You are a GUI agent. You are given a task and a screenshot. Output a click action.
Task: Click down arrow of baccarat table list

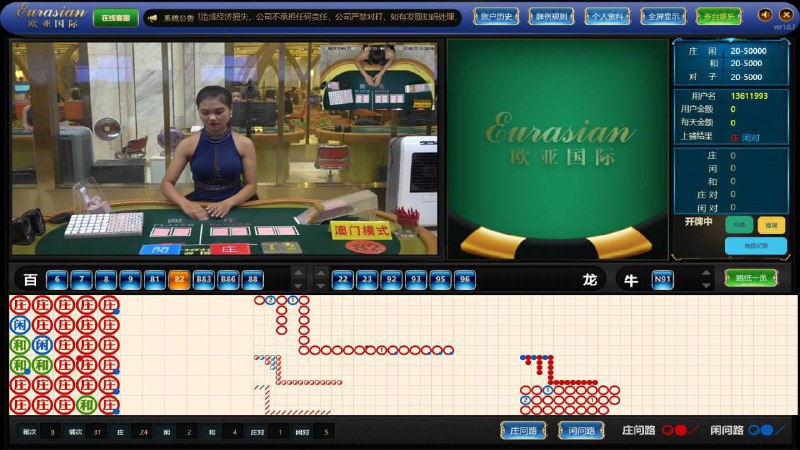[298, 286]
